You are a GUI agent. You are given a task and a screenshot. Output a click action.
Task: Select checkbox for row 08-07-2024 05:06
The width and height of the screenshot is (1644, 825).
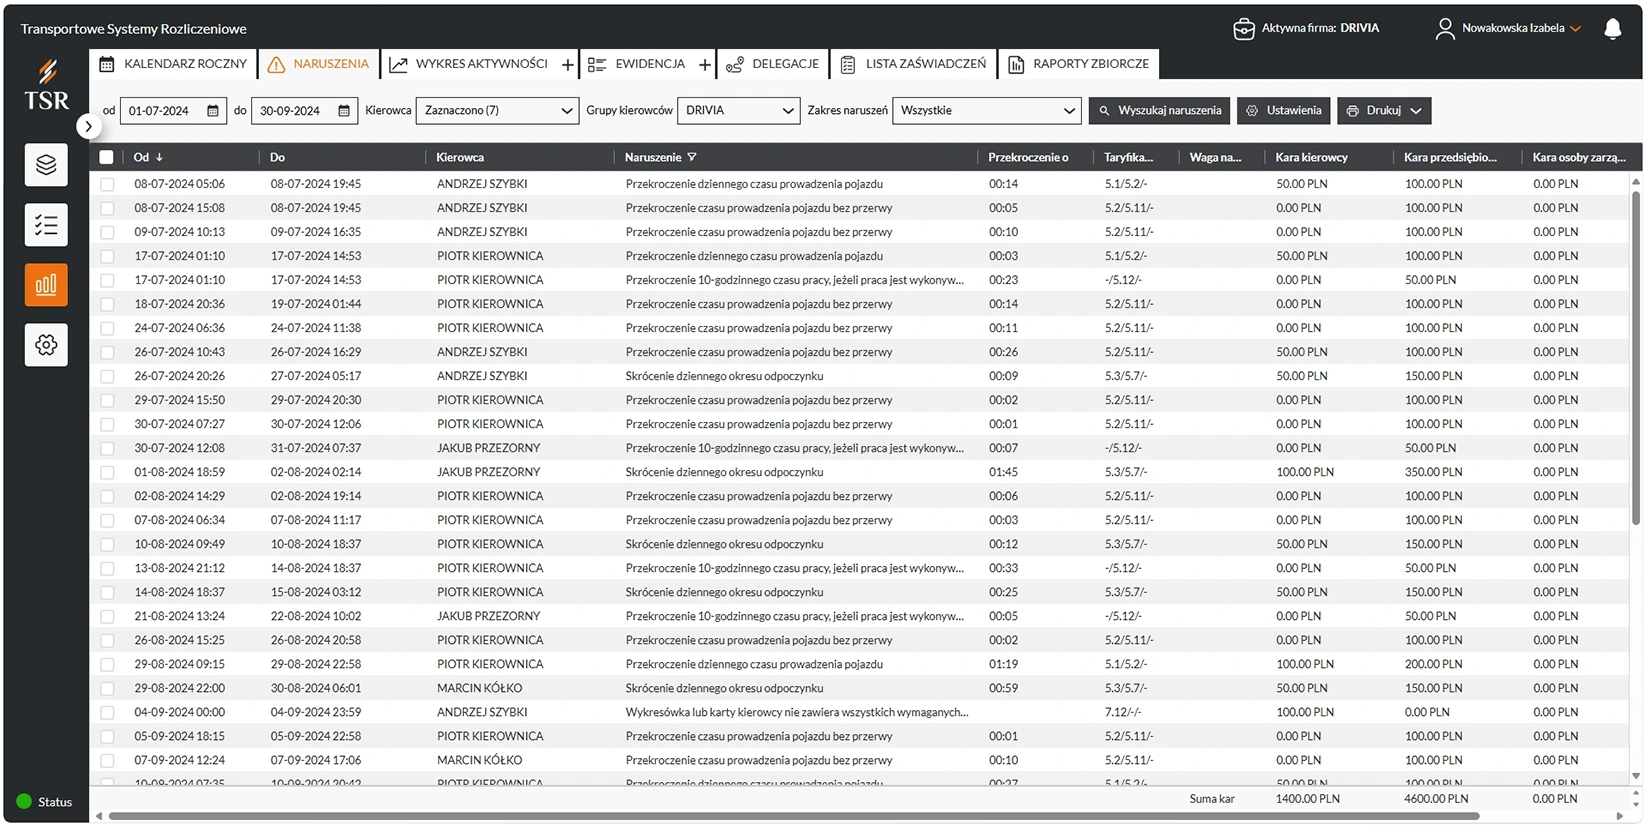[107, 184]
